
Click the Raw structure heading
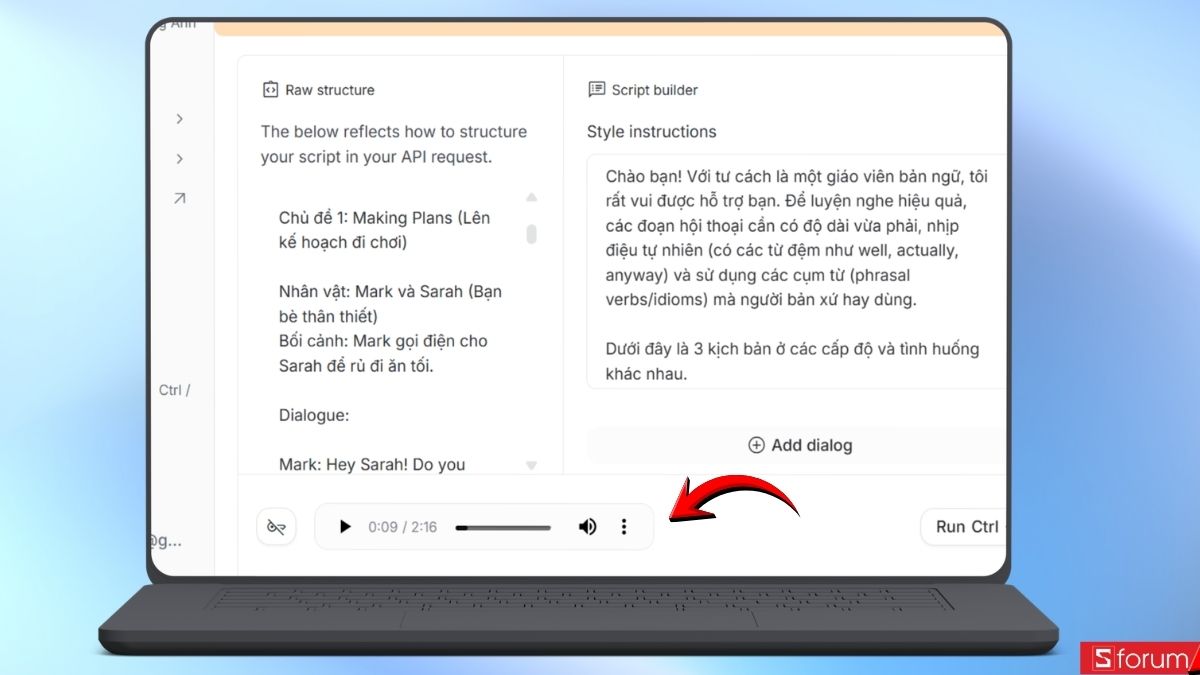pos(330,90)
